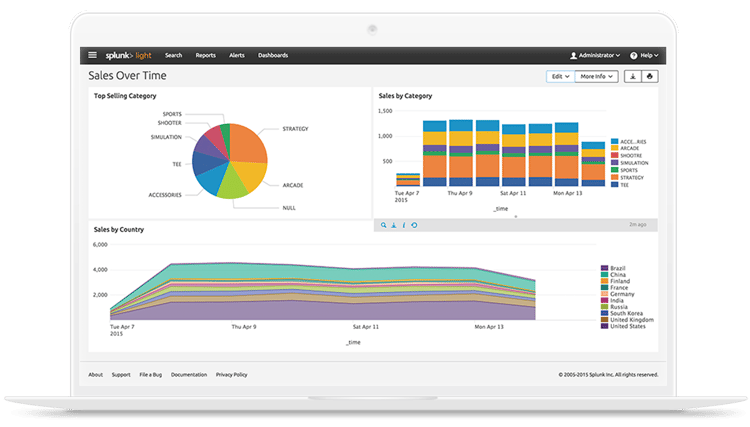Click export icon below Sales by Category
The height and width of the screenshot is (427, 750).
click(x=393, y=225)
